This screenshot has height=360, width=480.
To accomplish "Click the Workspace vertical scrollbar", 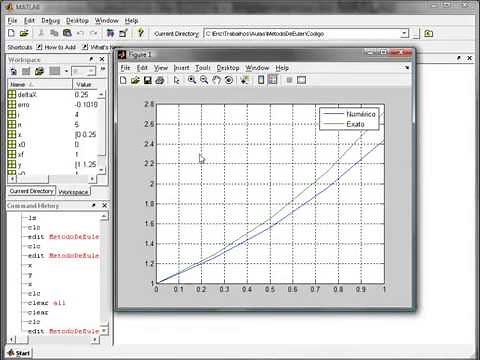I will [x=102, y=132].
